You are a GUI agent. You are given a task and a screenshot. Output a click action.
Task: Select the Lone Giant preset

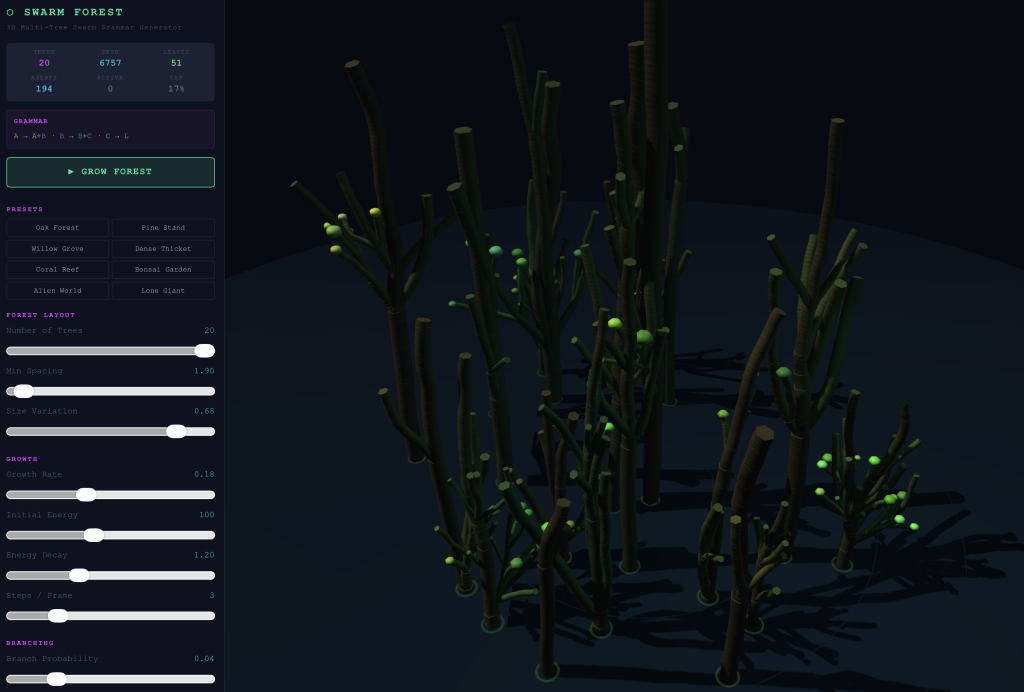(x=163, y=291)
